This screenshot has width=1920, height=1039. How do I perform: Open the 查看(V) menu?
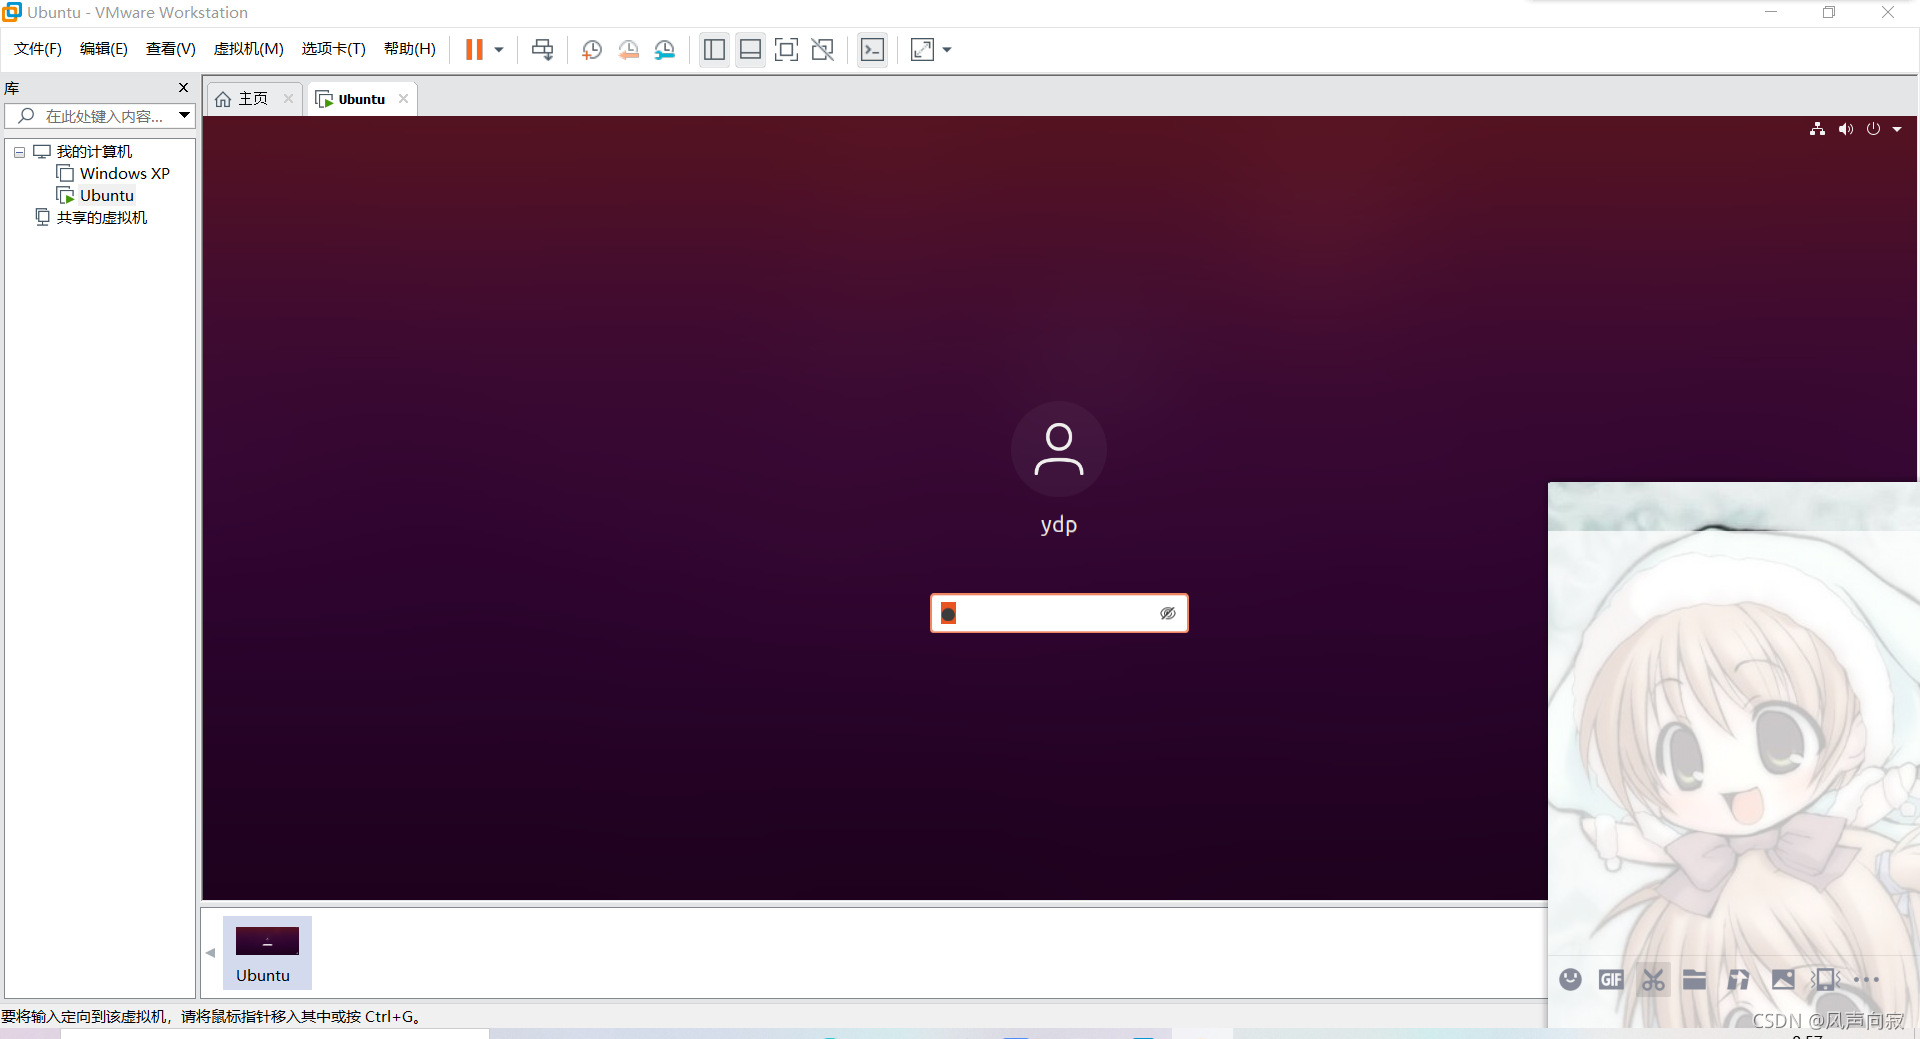point(171,49)
